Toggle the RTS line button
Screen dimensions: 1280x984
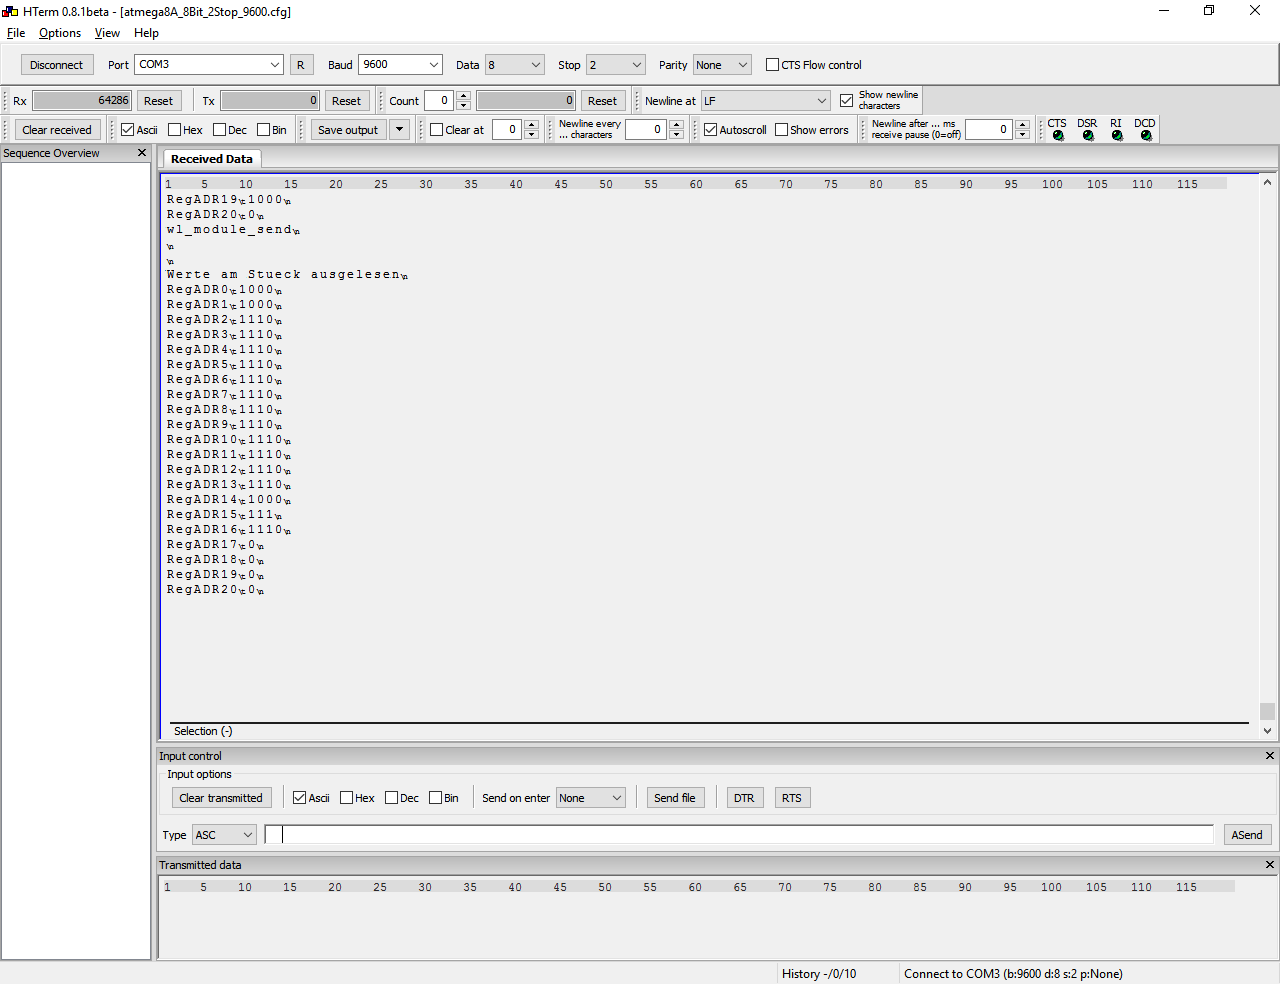tap(792, 798)
